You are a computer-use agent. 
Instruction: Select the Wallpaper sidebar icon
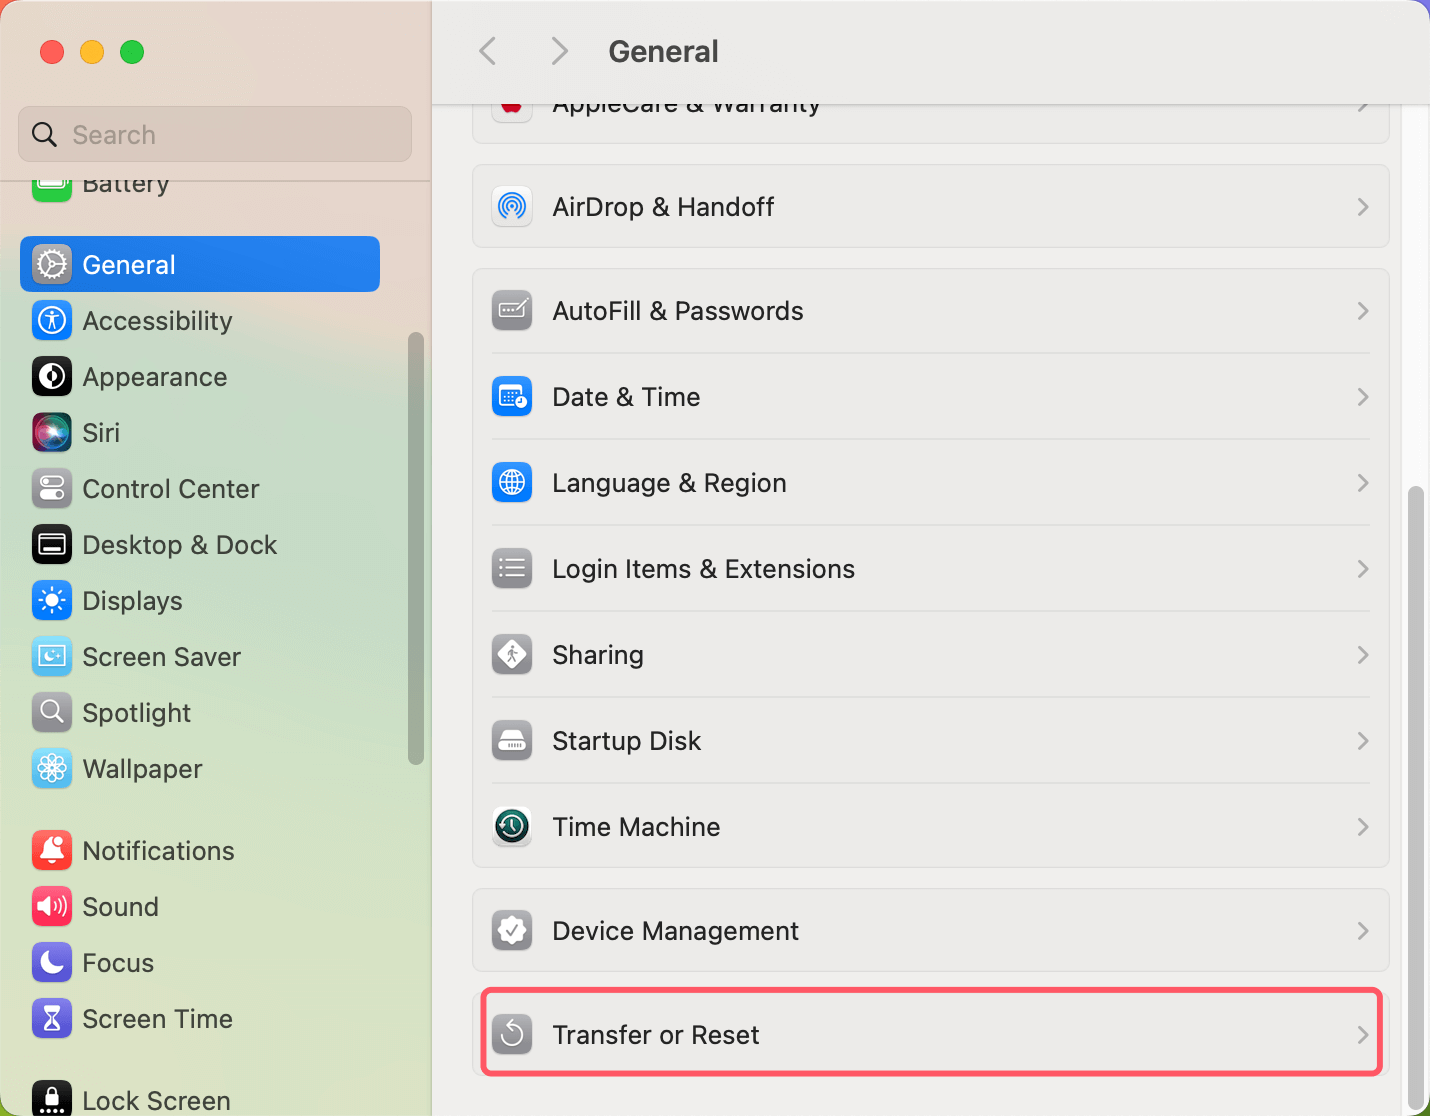click(x=51, y=768)
